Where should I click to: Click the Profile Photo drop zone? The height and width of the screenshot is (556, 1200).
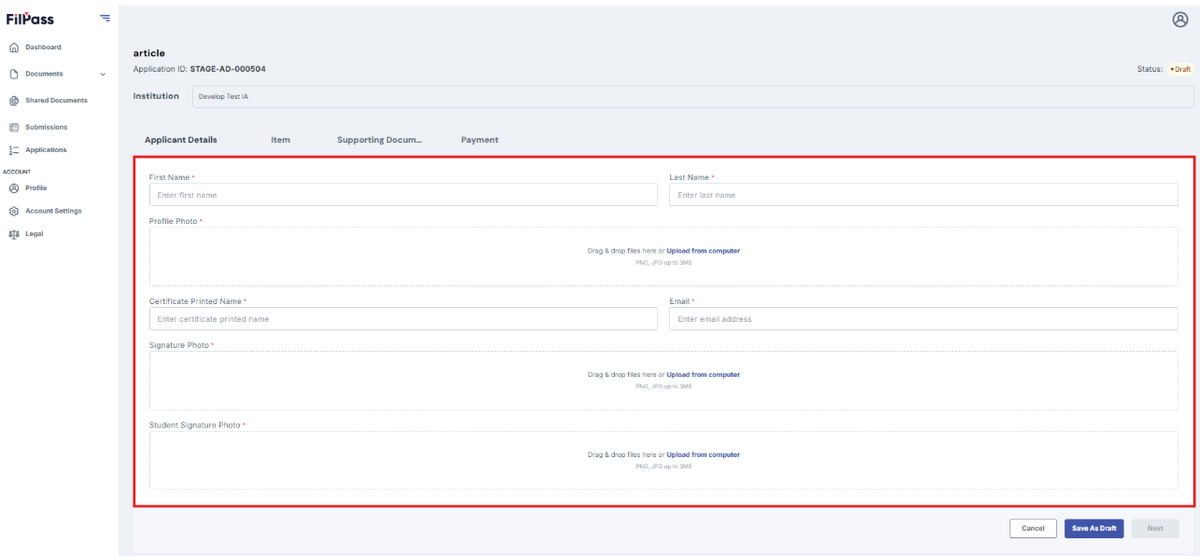coord(663,256)
